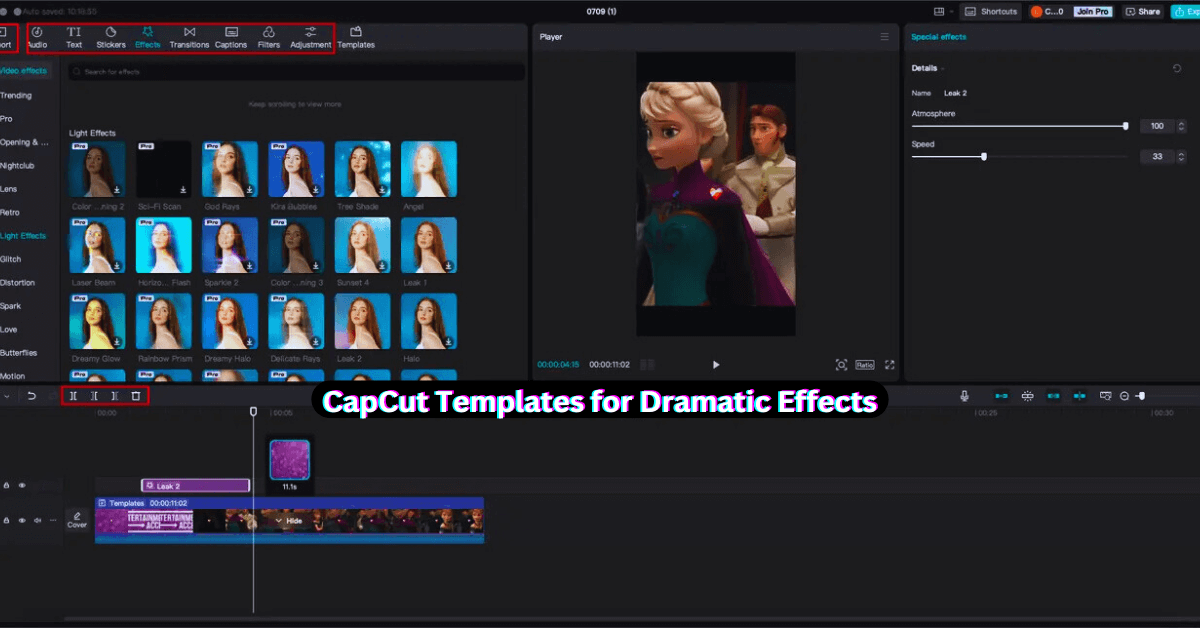The height and width of the screenshot is (628, 1200).
Task: Choose the Delicate Rays effect
Action: (296, 321)
